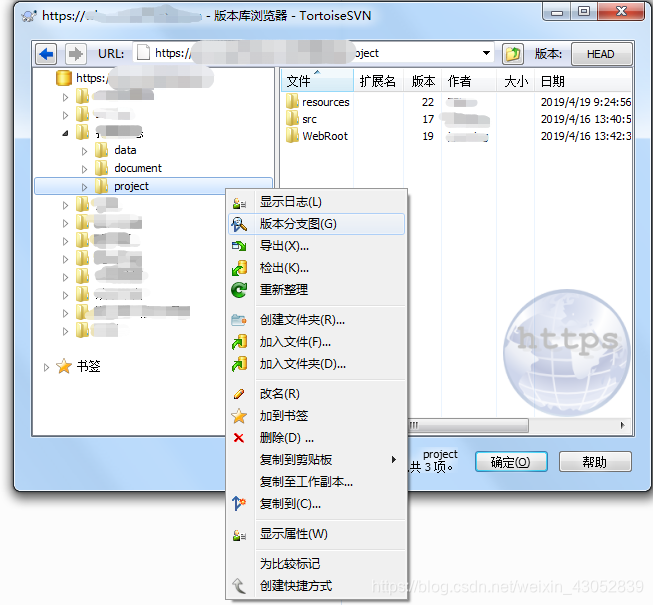Click the horizontal scrollbar right arrow
Viewport: 653px width, 605px height.
click(623, 426)
